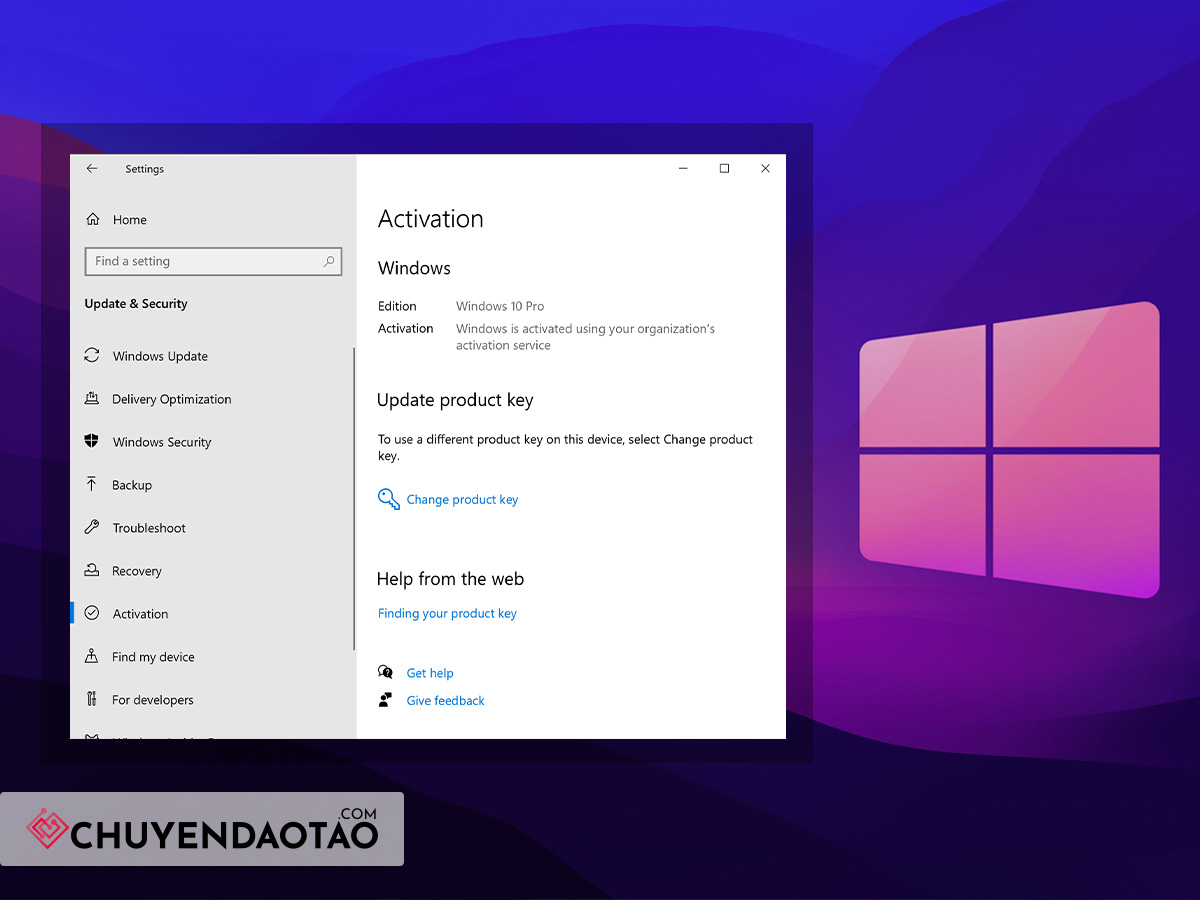Click the Windows Security shield icon
The height and width of the screenshot is (900, 1200).
(x=92, y=441)
